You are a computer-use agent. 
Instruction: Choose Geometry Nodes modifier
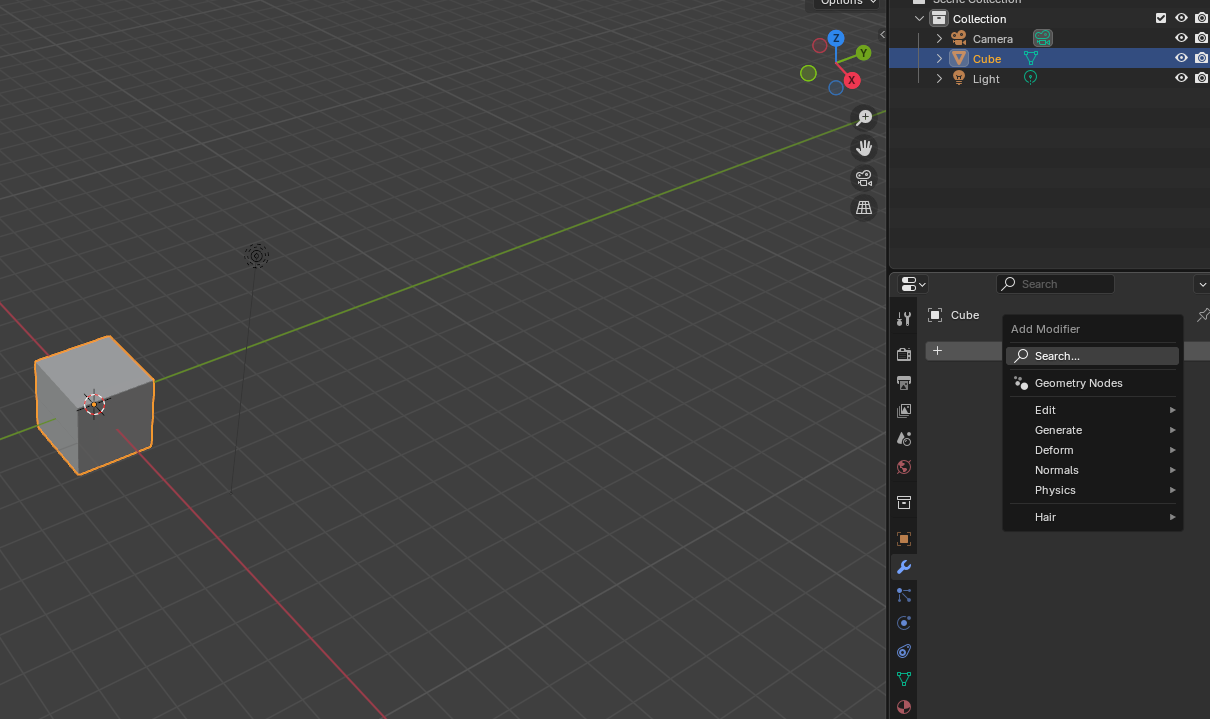1093,383
